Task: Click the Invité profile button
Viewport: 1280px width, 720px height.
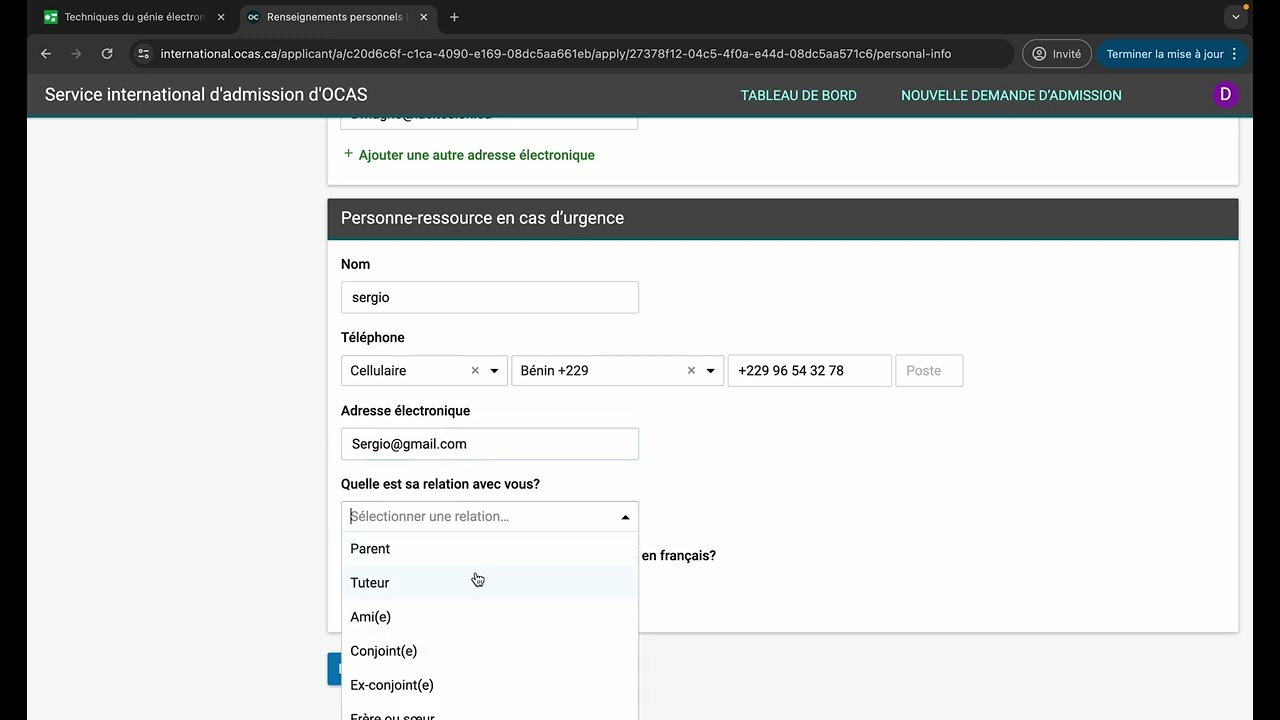Action: (1056, 54)
